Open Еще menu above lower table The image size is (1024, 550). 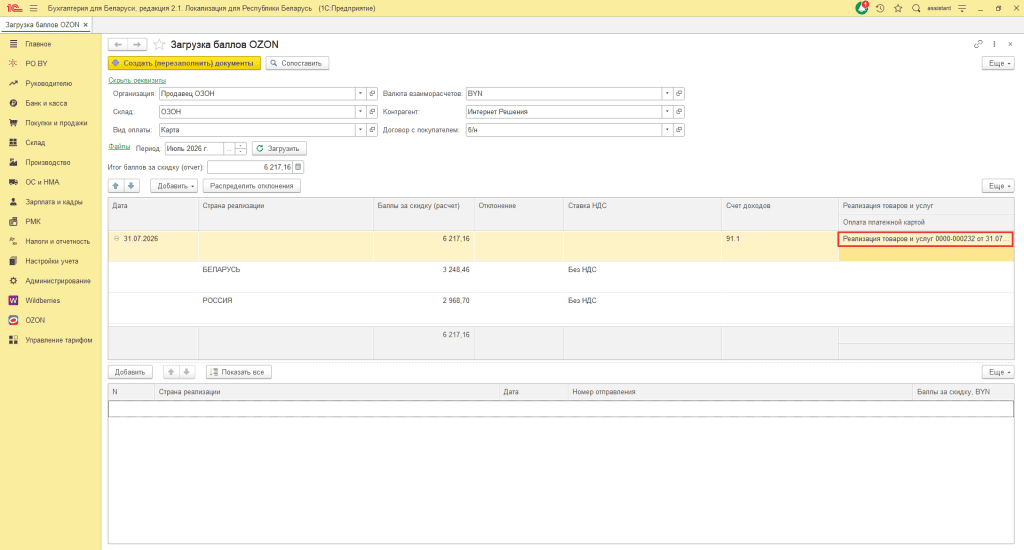click(x=998, y=372)
